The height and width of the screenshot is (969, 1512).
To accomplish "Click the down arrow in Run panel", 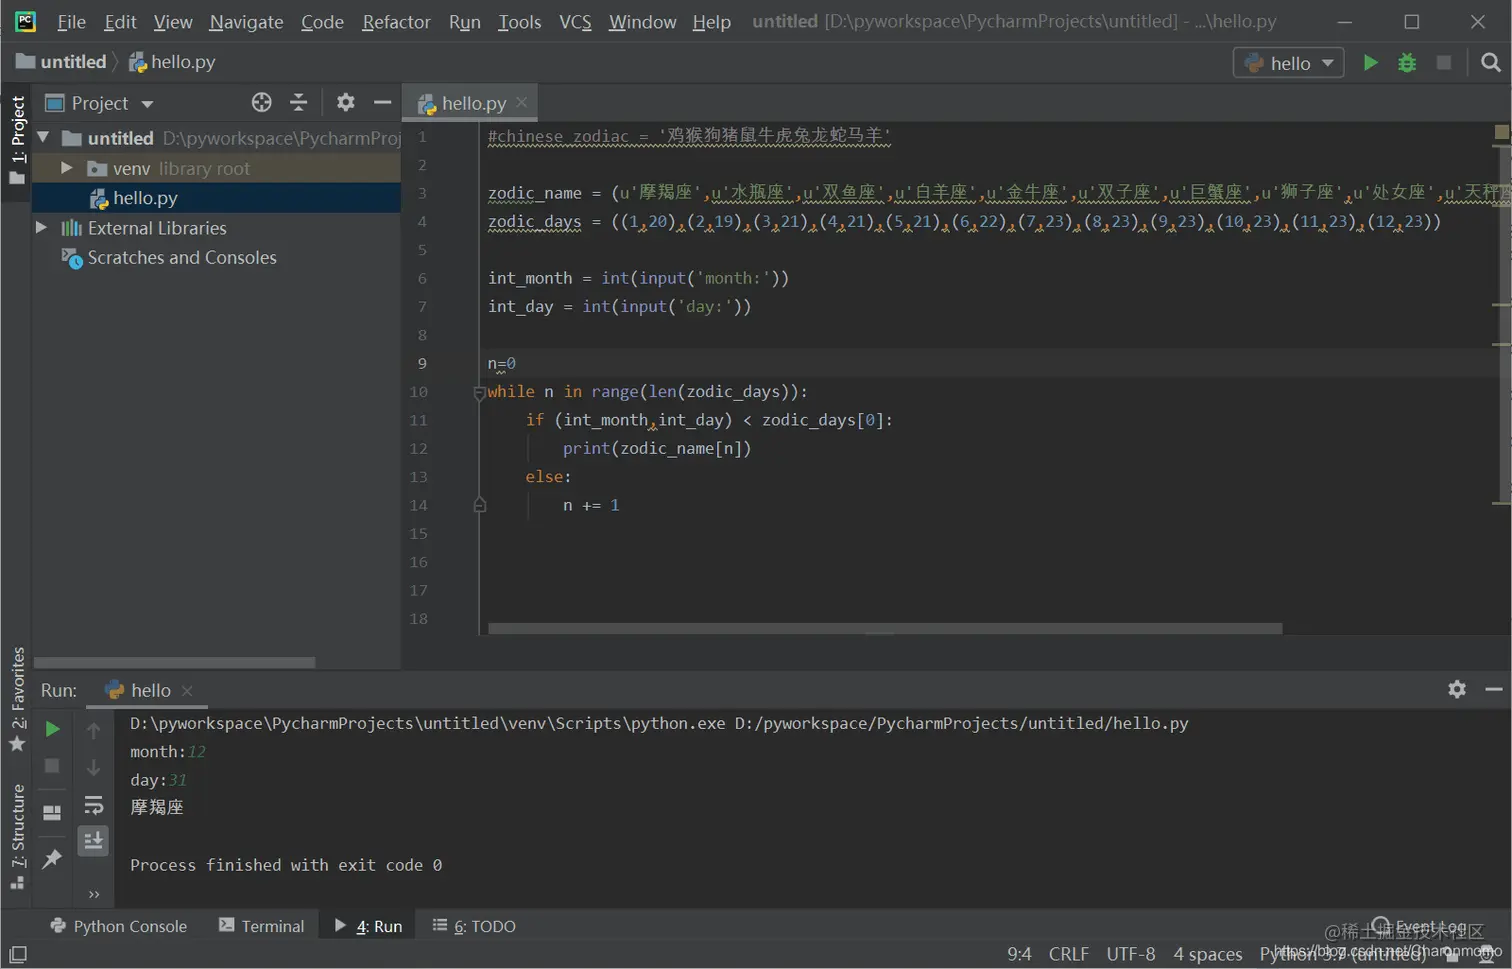I will (x=93, y=767).
